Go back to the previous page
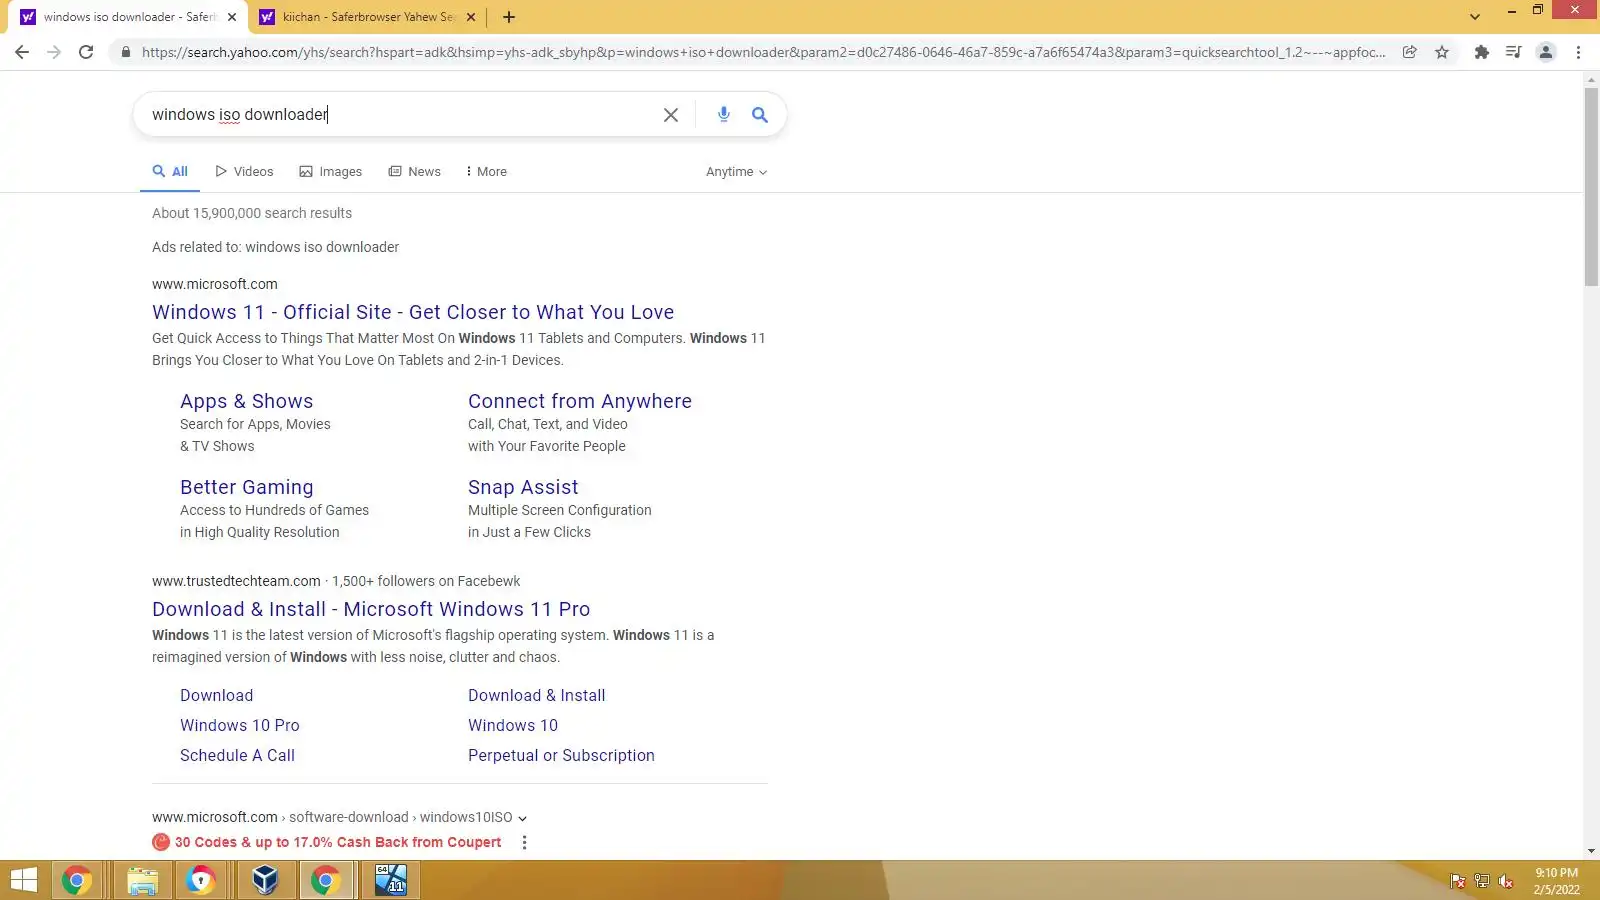 point(22,52)
